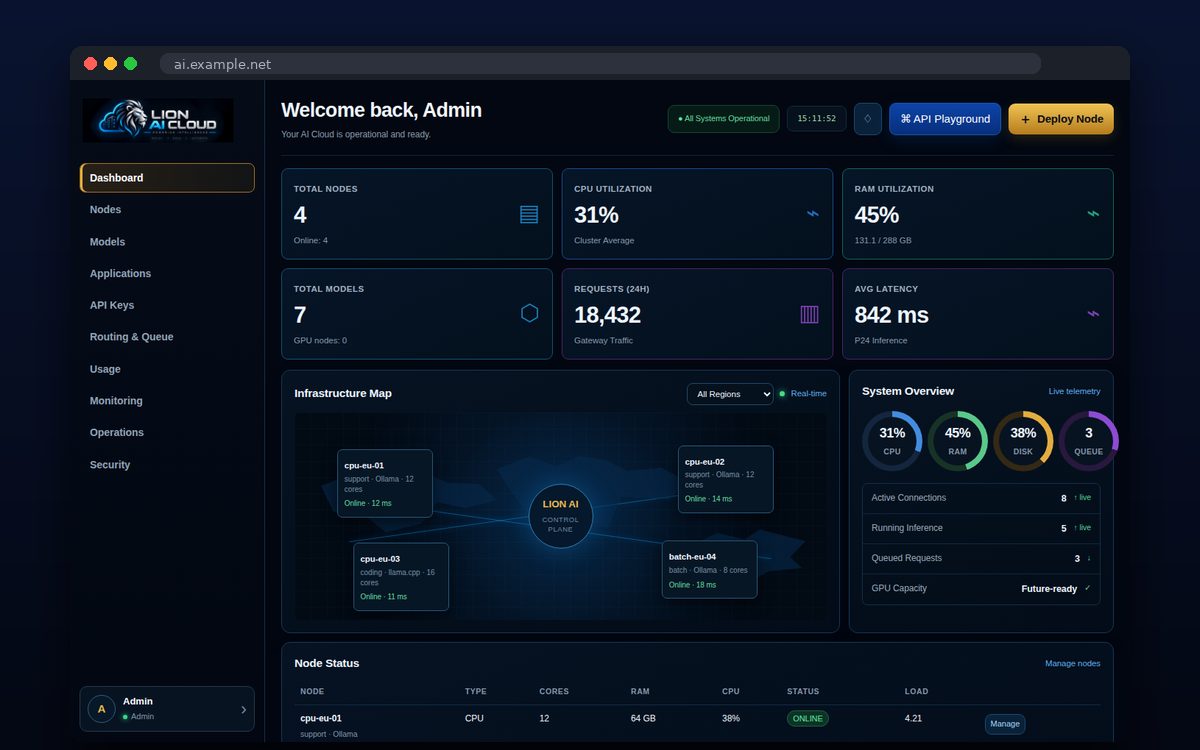Screen dimensions: 1200x750
Task: Click the RAM column header in Node Status
Action: click(640, 691)
